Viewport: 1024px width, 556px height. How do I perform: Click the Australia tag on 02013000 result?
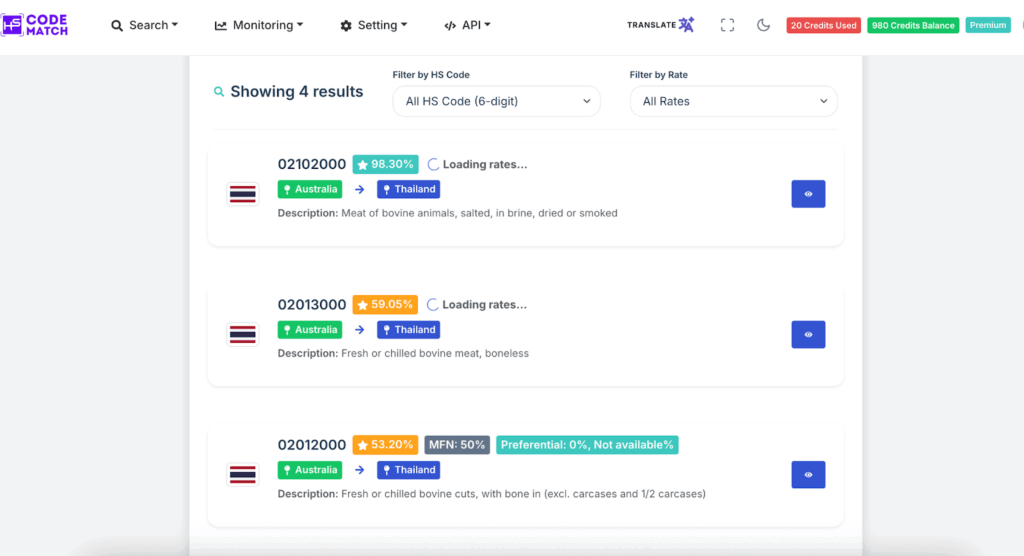coord(310,329)
